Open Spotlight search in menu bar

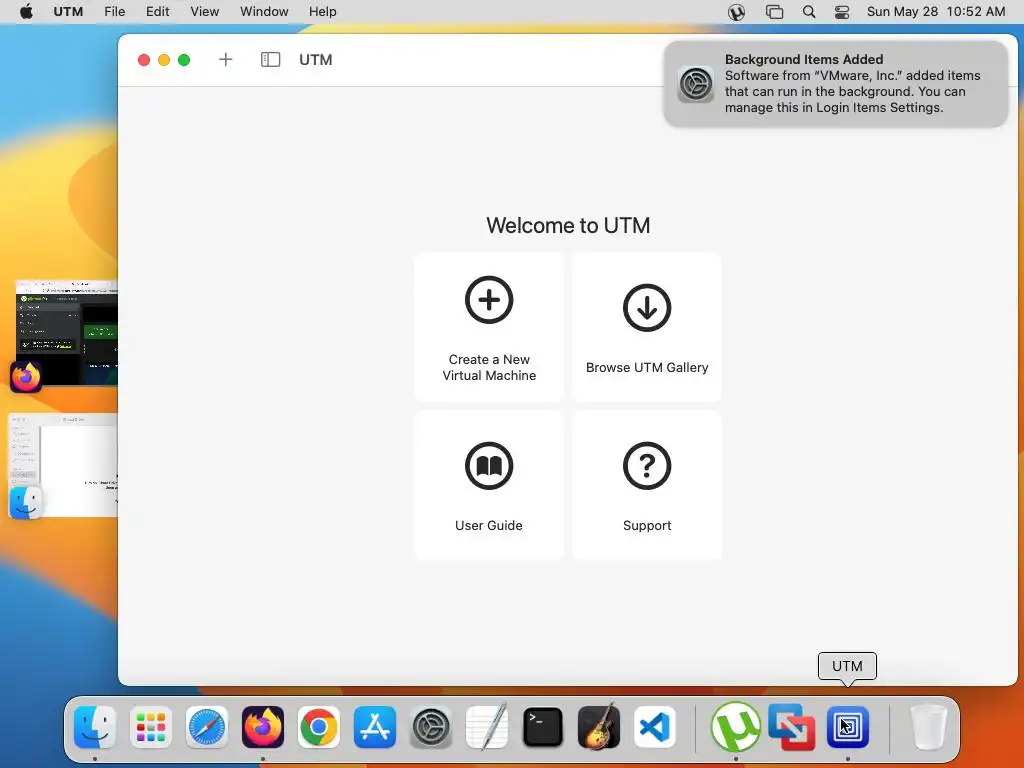pyautogui.click(x=808, y=12)
